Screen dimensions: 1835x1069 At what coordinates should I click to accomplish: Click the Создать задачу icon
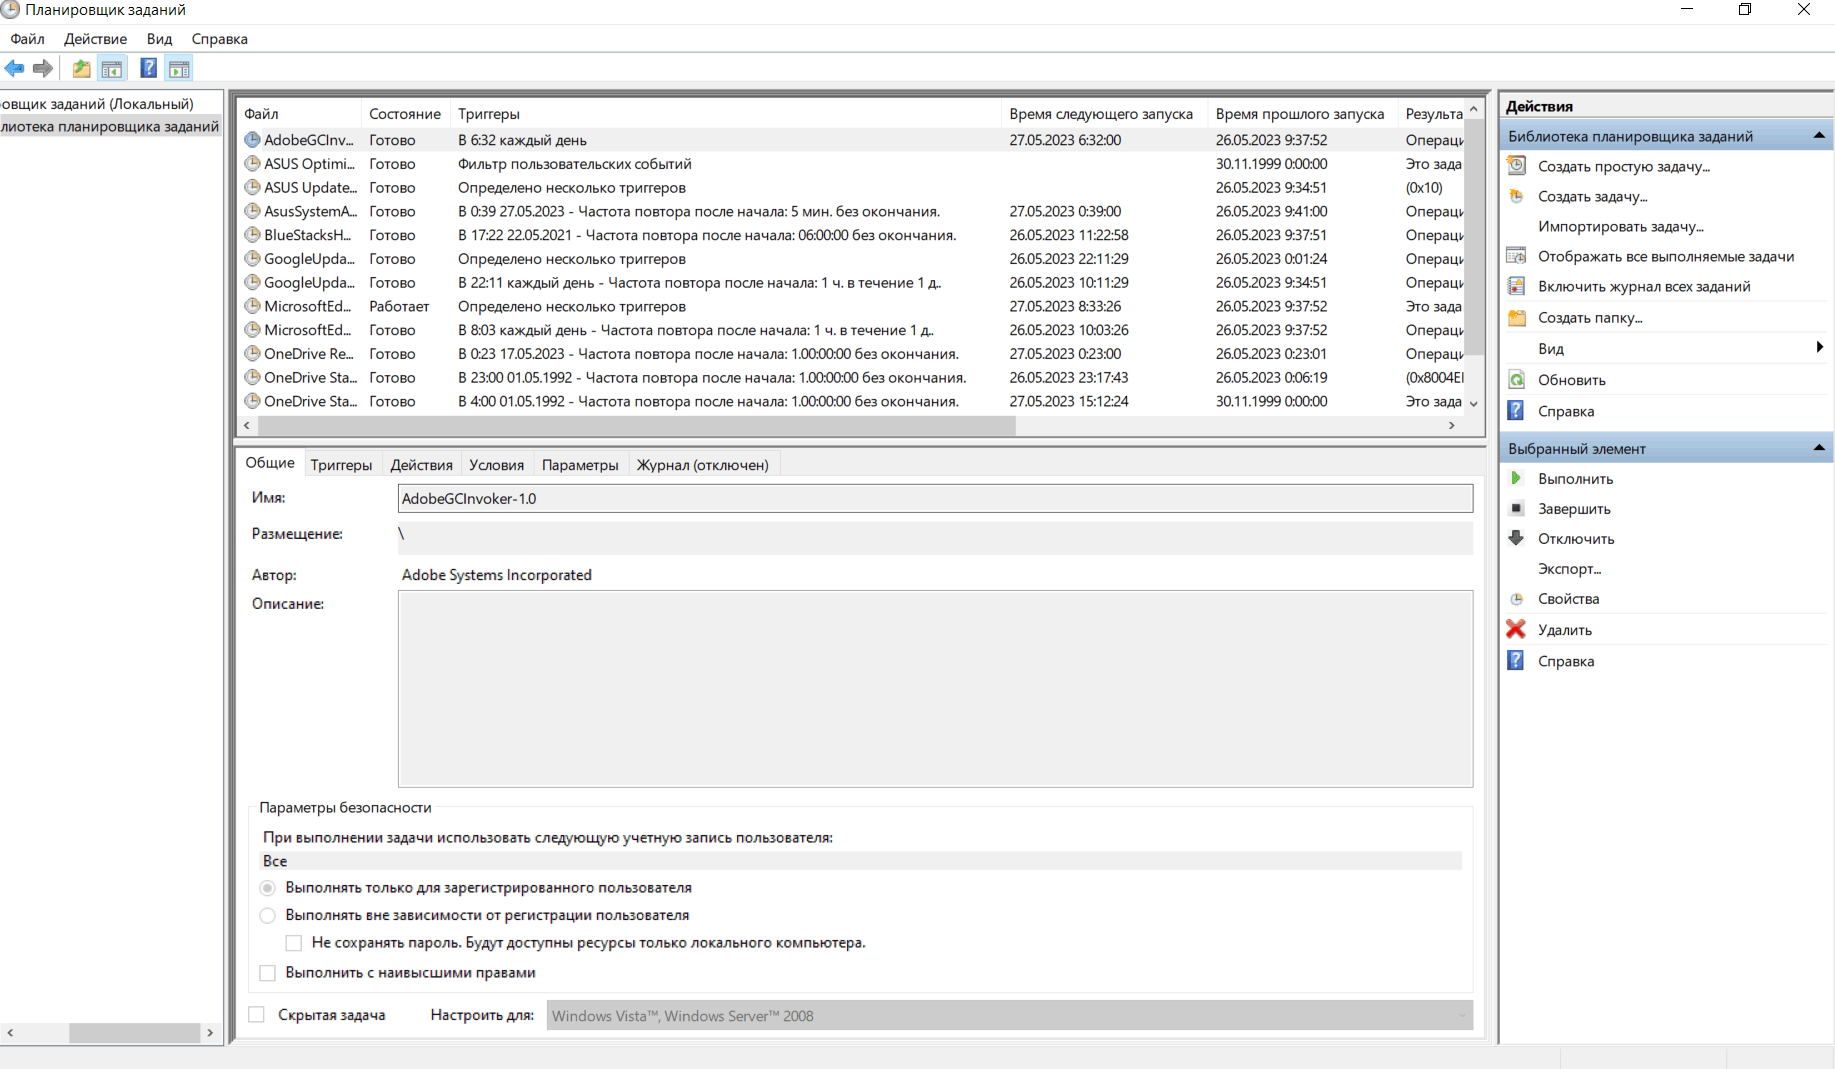[1517, 196]
